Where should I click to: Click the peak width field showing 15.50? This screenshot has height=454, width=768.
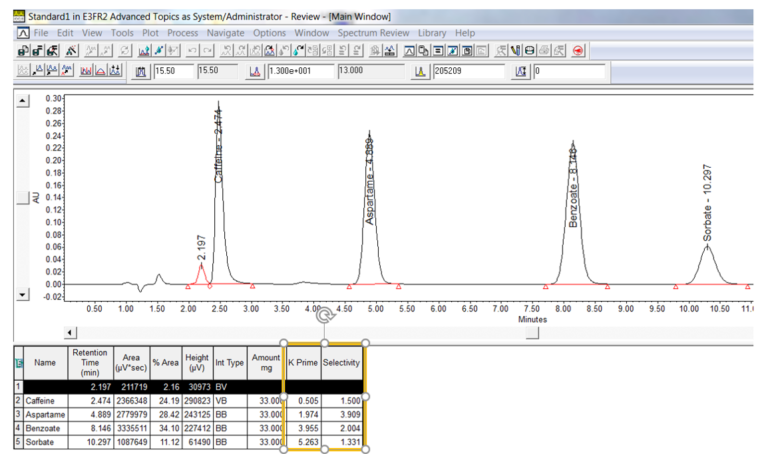click(x=173, y=72)
